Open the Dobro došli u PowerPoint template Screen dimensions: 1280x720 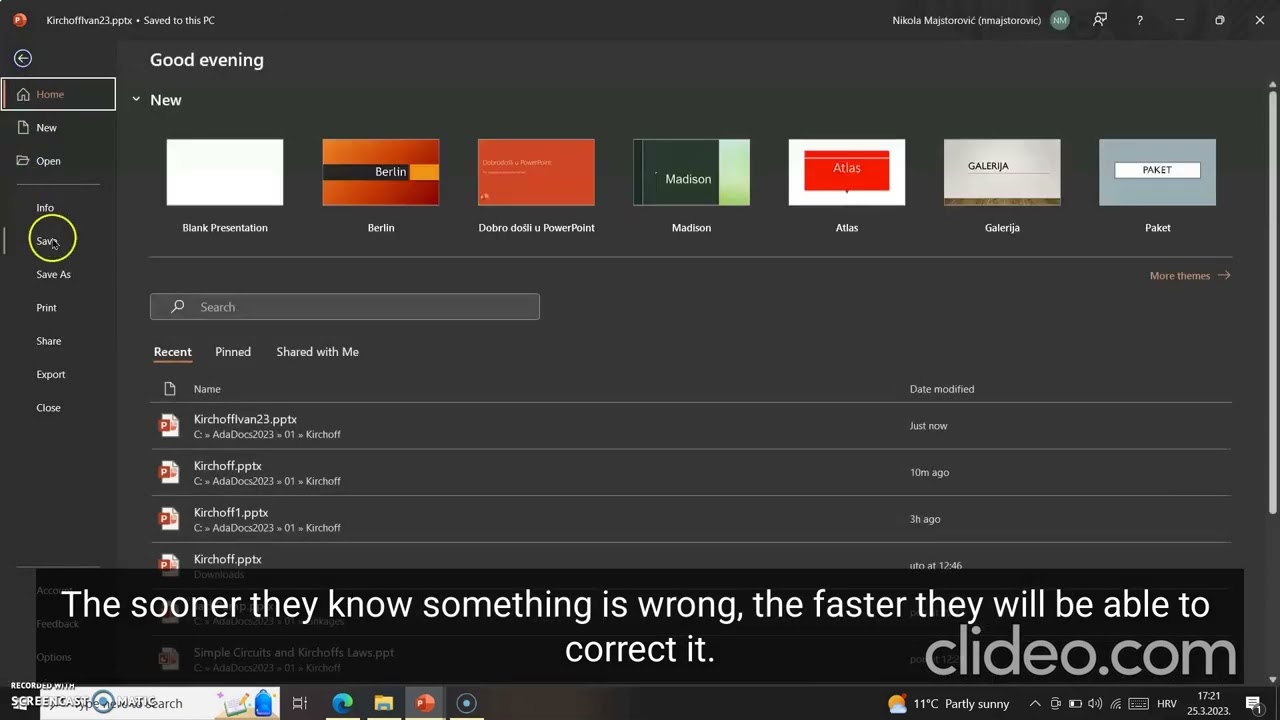tap(536, 172)
